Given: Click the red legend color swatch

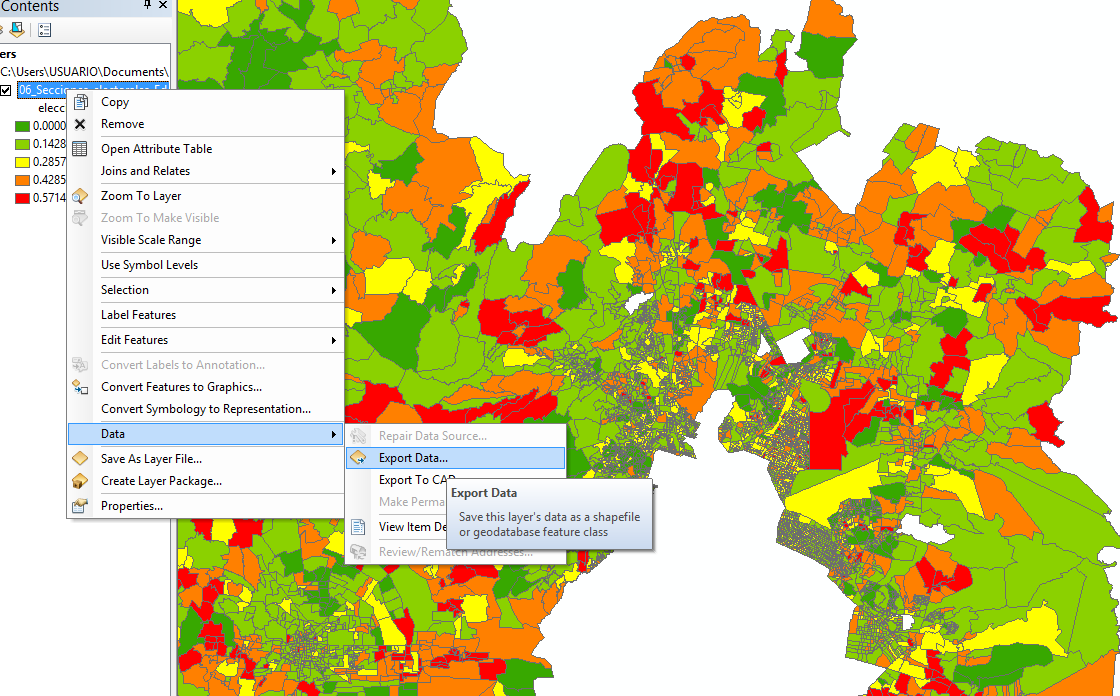Looking at the screenshot, I should [21, 198].
